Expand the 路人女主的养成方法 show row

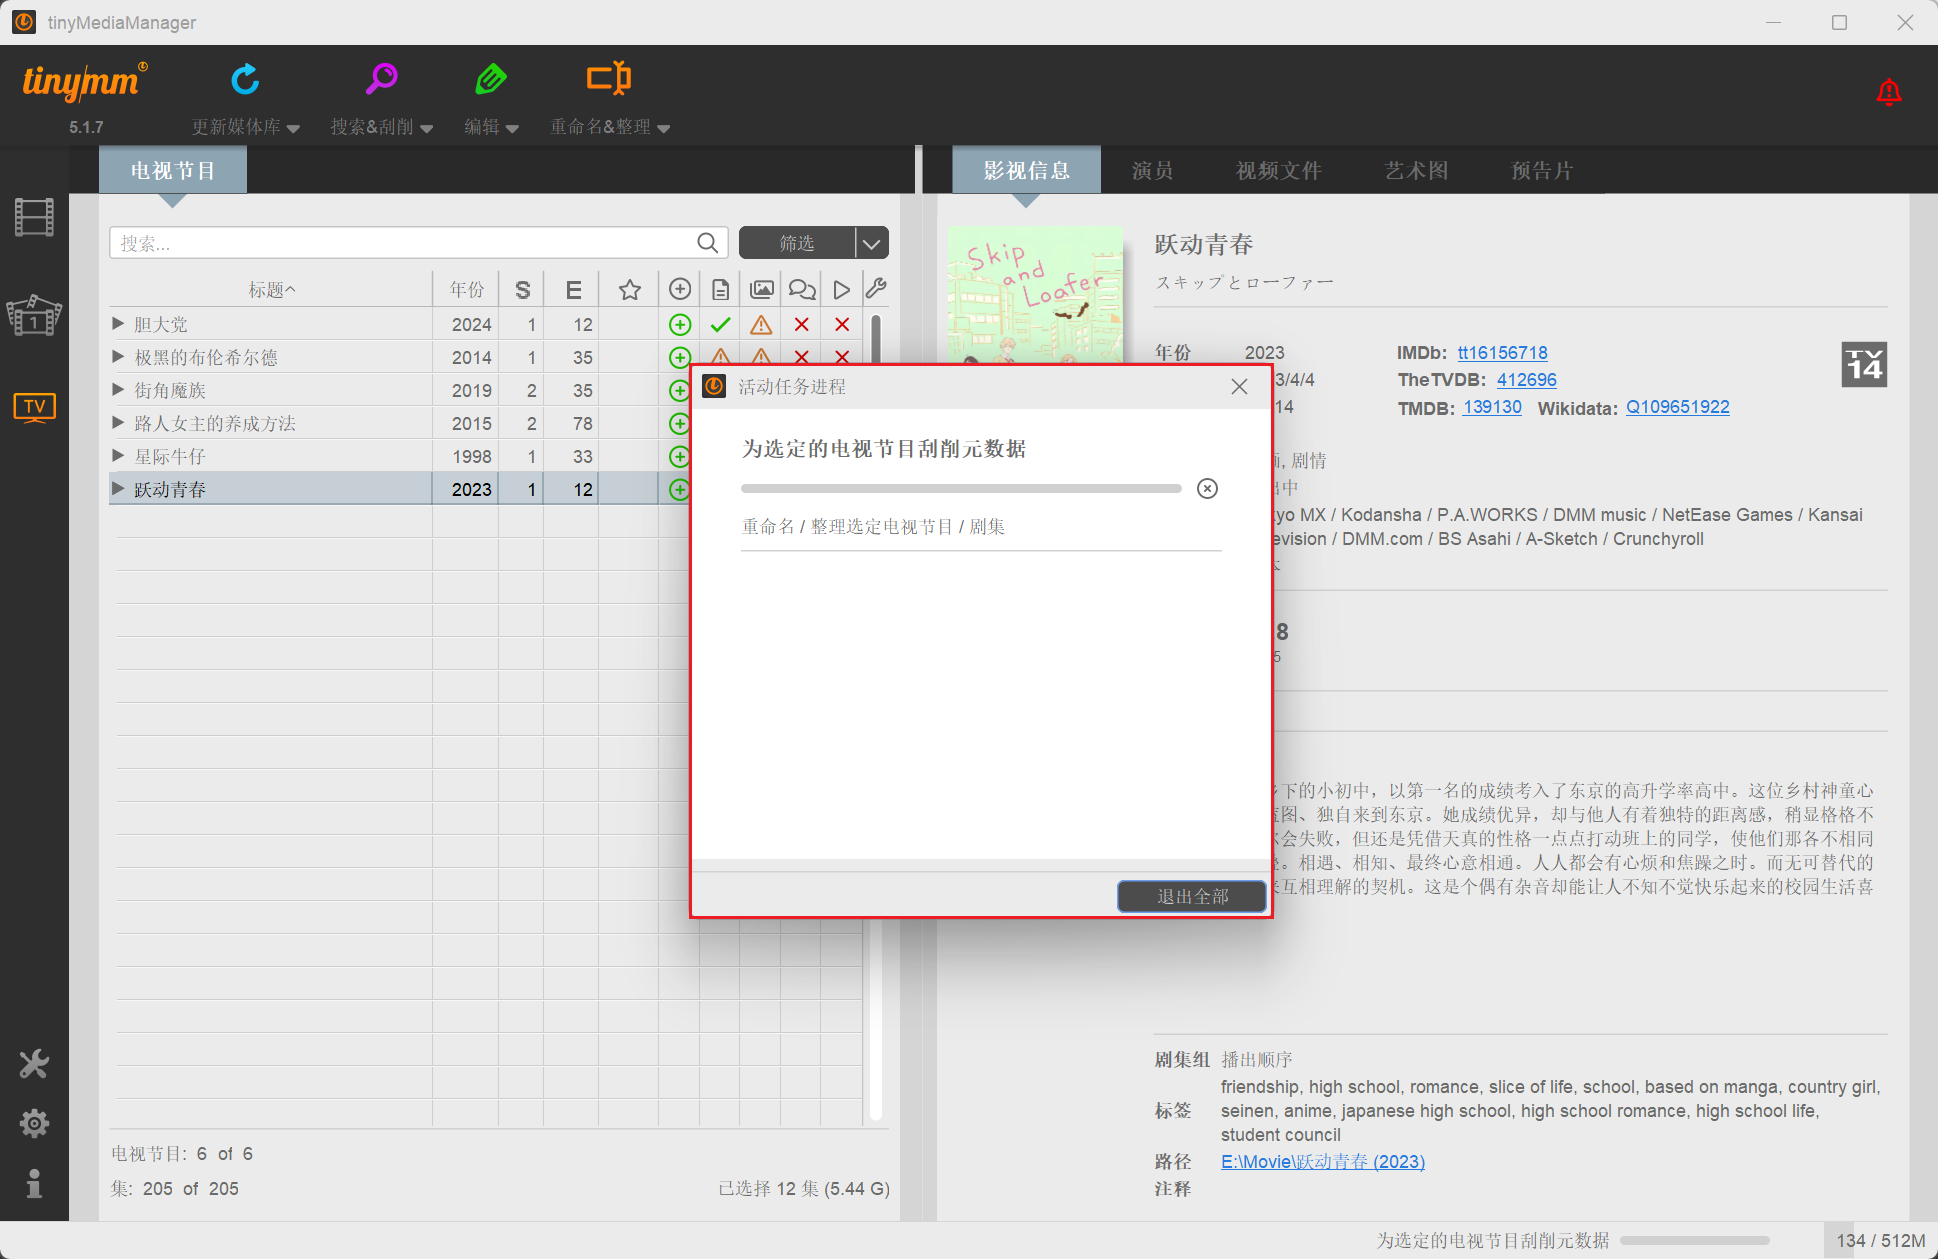[x=118, y=422]
